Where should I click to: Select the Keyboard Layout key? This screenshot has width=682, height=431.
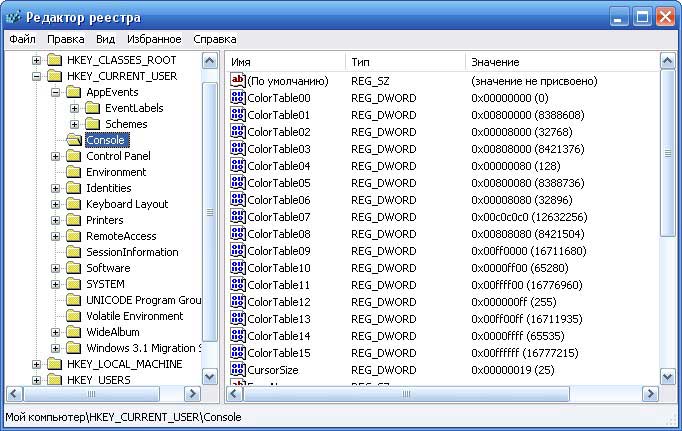(x=127, y=204)
